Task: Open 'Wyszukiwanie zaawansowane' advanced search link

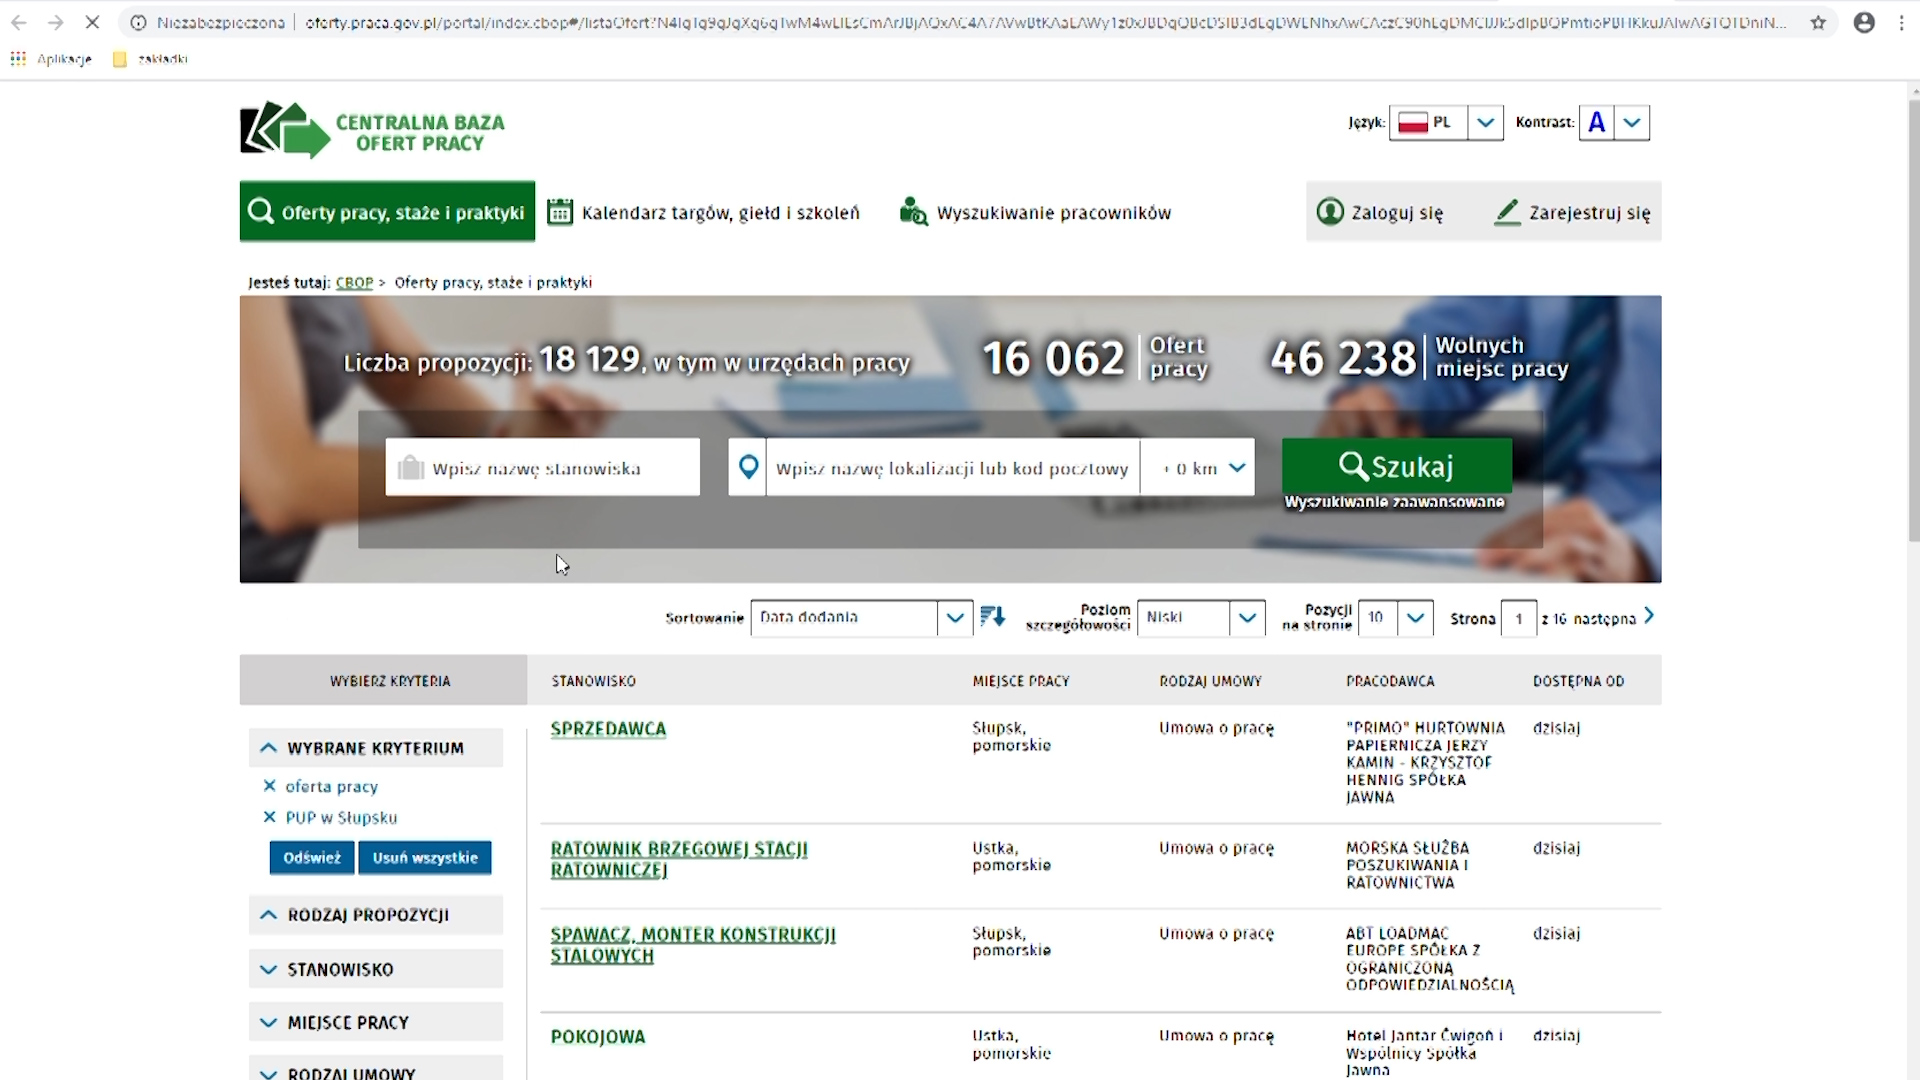Action: 1394,502
